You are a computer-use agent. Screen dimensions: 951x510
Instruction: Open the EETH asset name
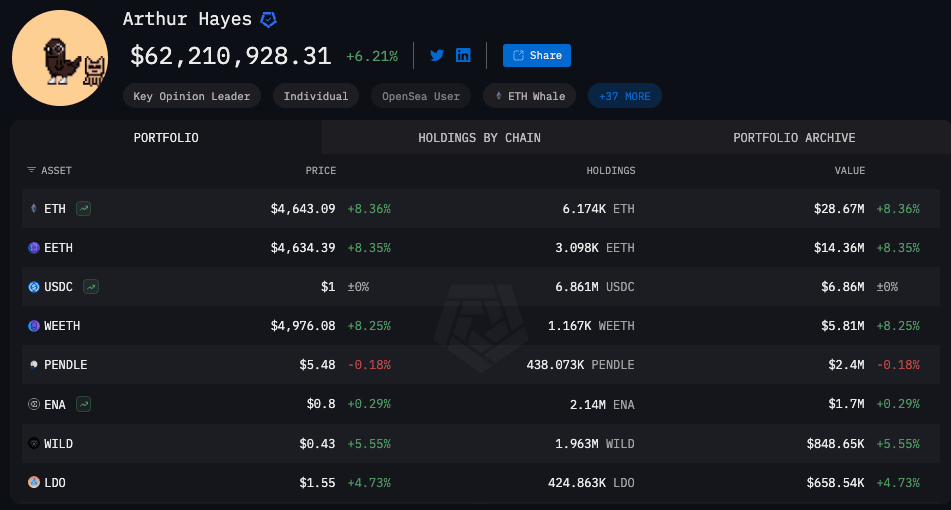pyautogui.click(x=58, y=247)
